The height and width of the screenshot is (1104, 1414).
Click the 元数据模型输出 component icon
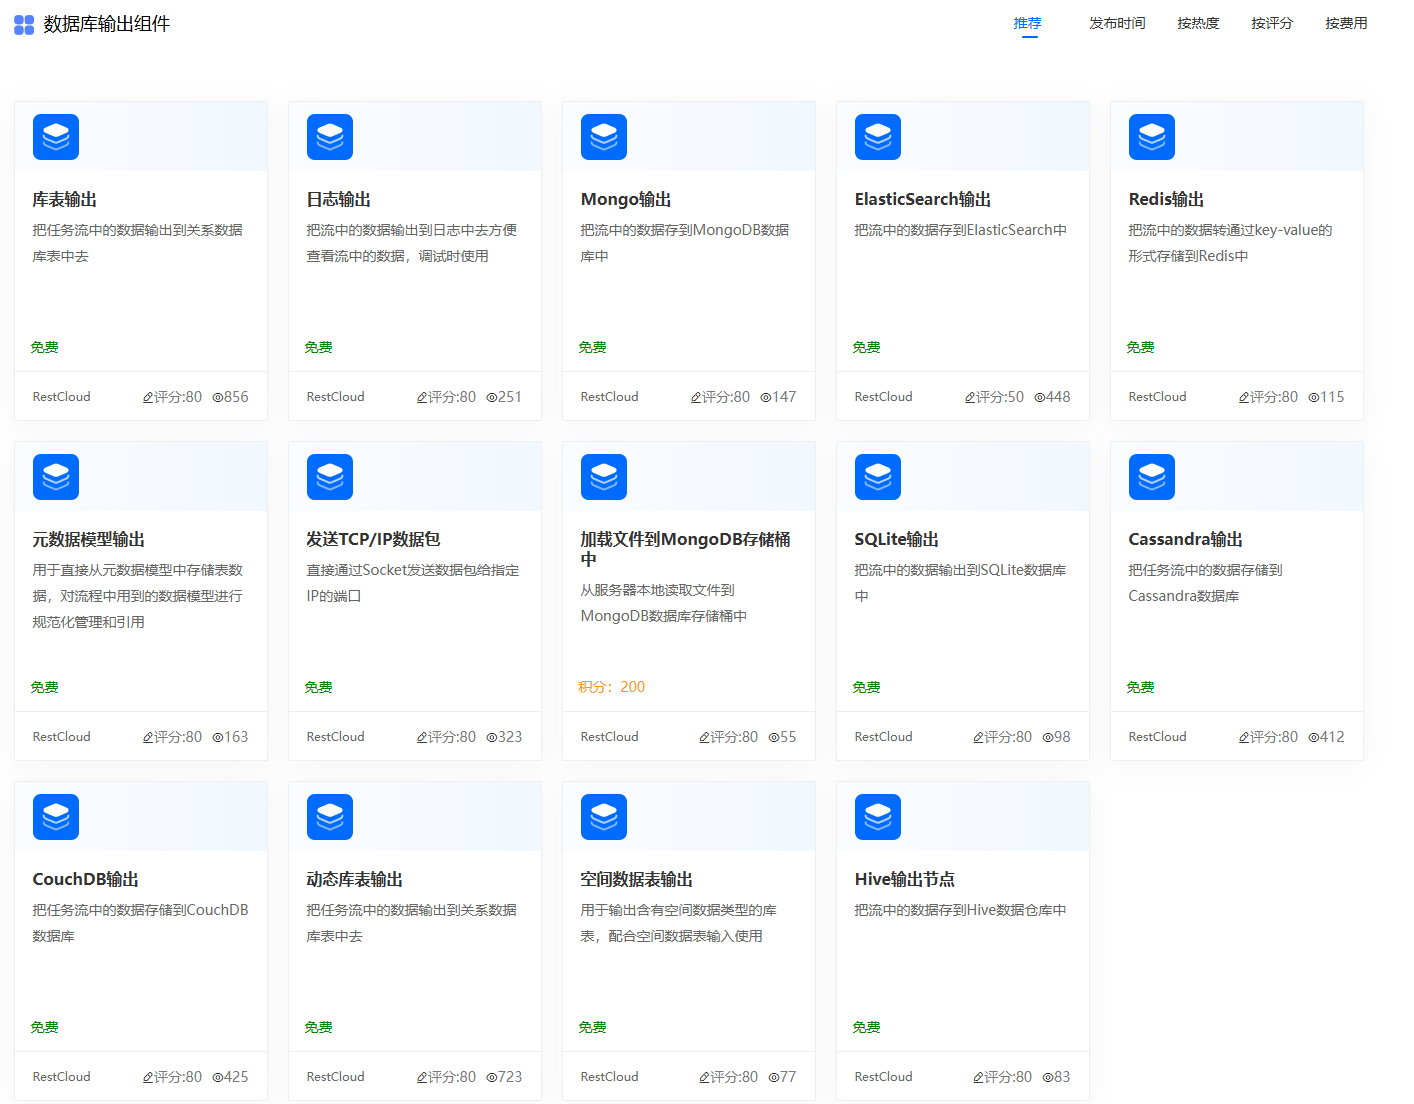point(56,477)
